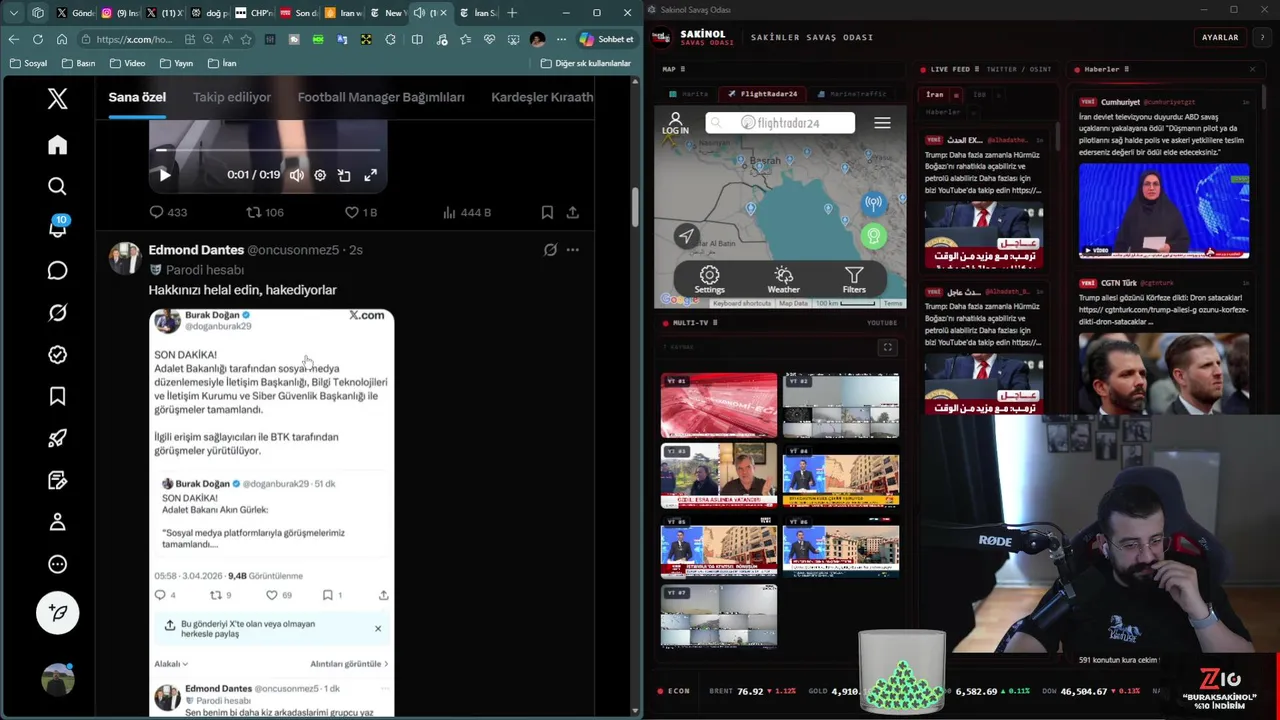Enter fullscreen on tweet video
Image resolution: width=1280 pixels, height=720 pixels.
[x=370, y=175]
